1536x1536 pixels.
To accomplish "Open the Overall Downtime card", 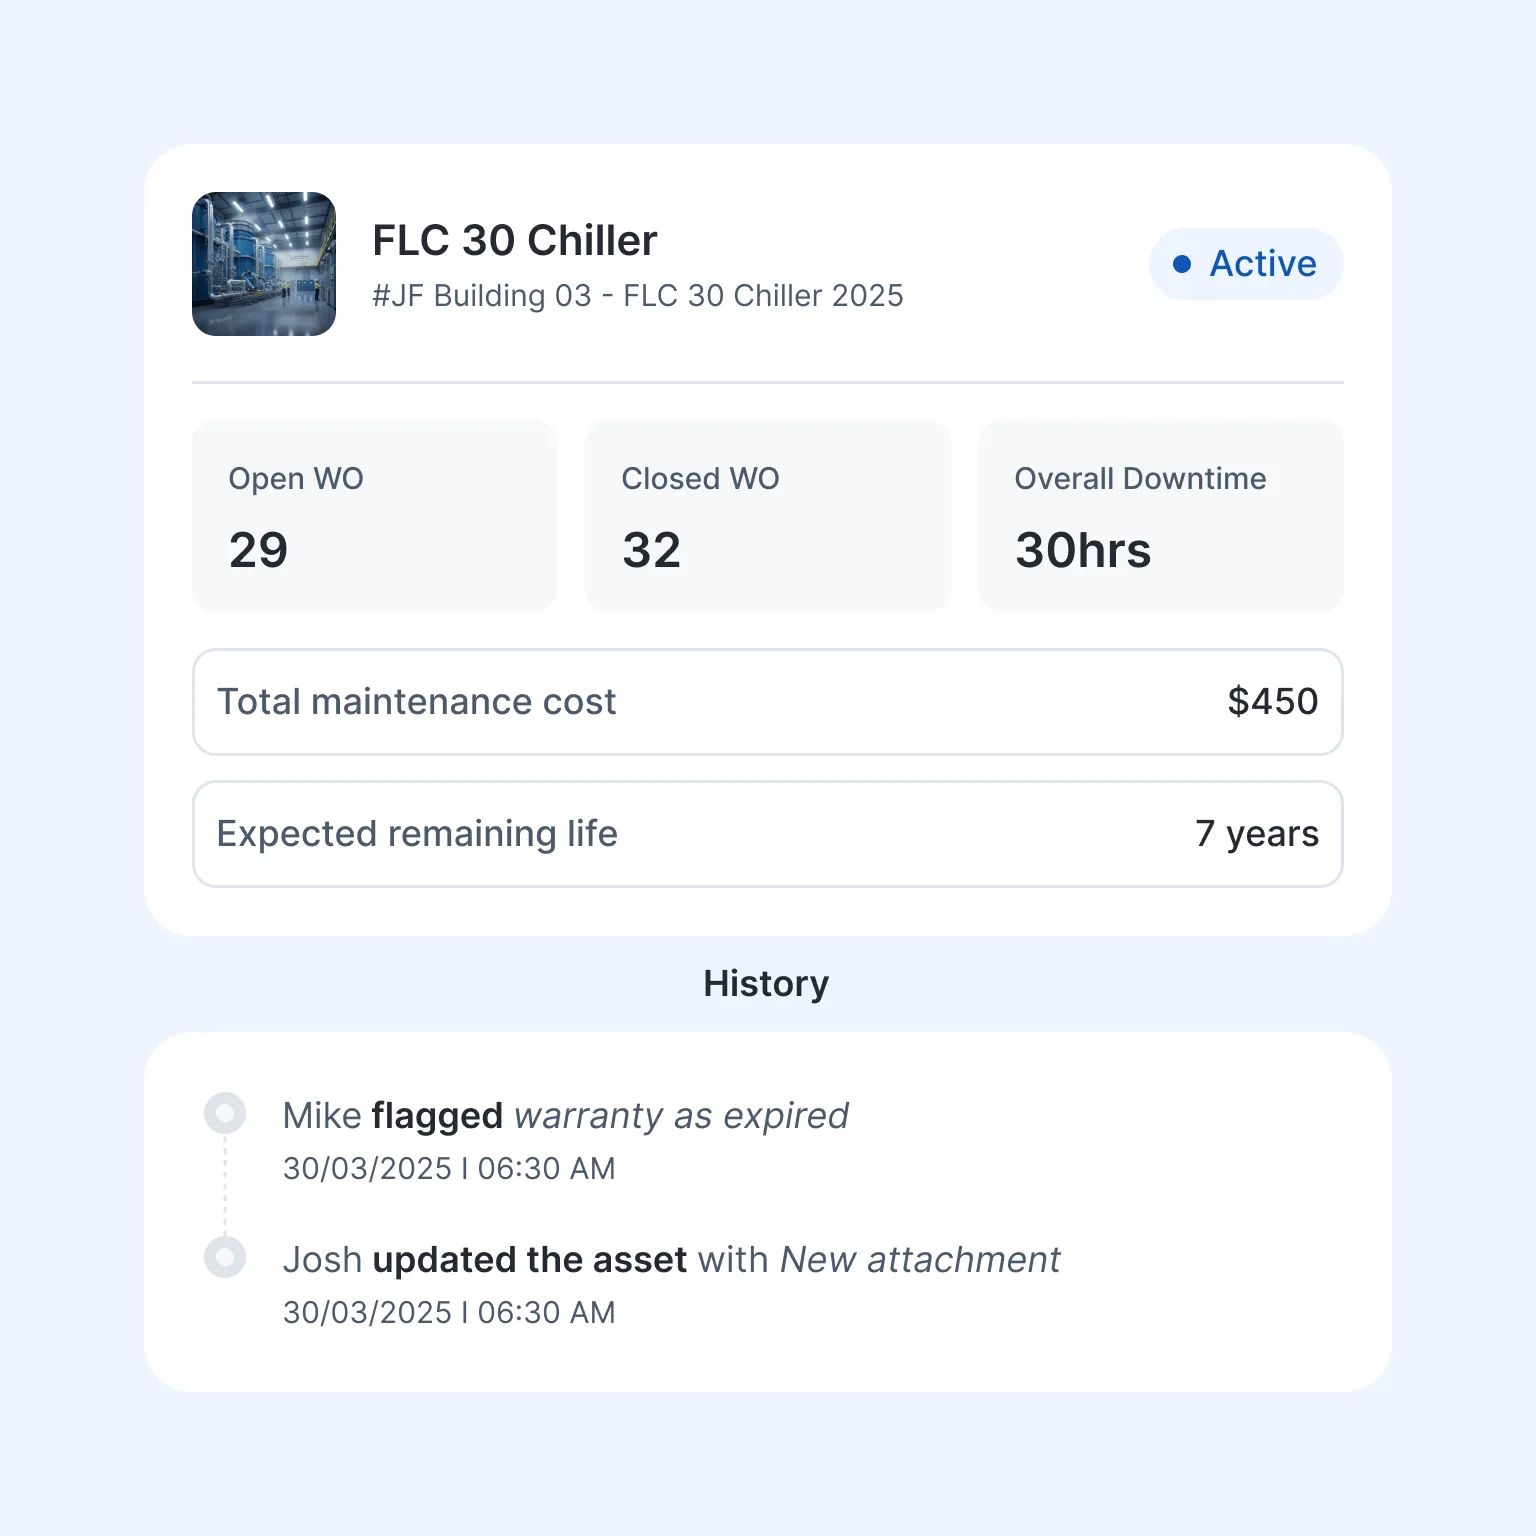I will tap(1160, 515).
